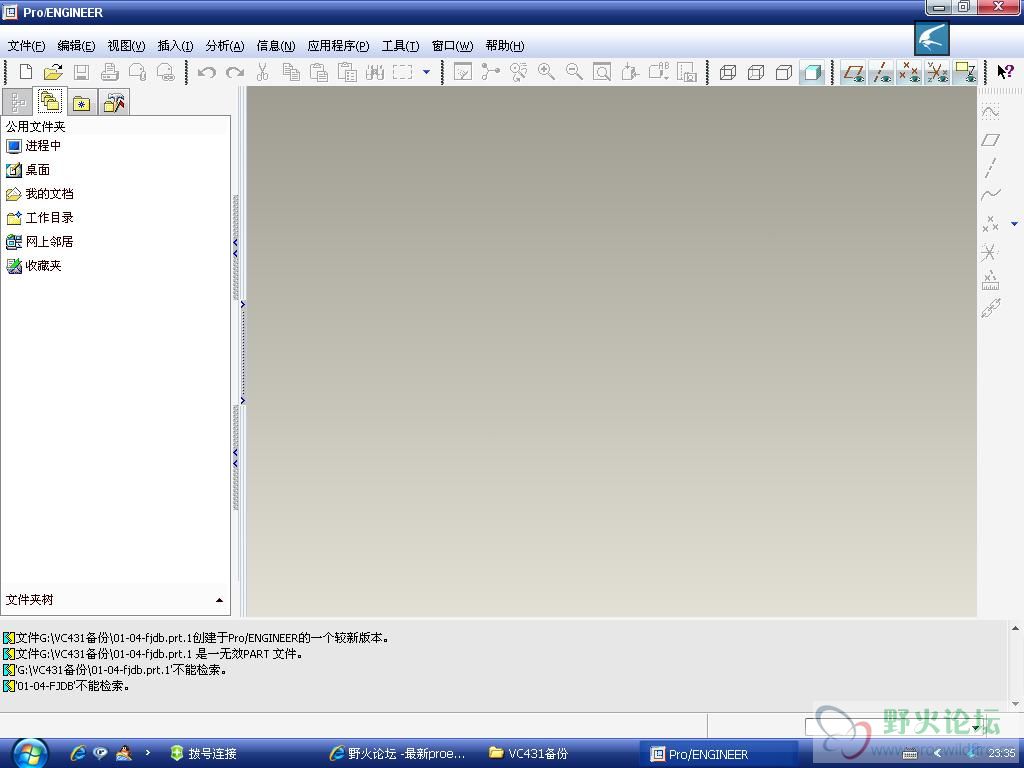1024x768 pixels.
Task: Click the Datum Plane tool in right toolbar
Action: (990, 139)
